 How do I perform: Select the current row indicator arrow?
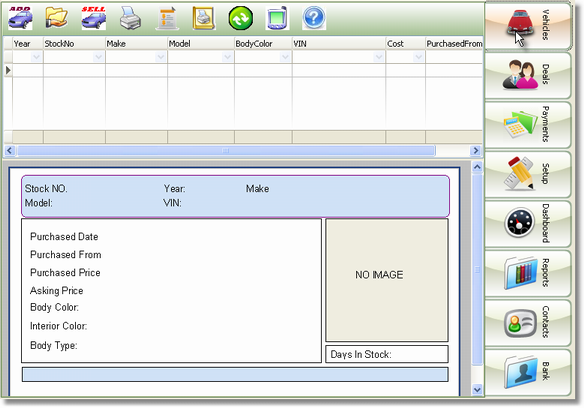(8, 70)
